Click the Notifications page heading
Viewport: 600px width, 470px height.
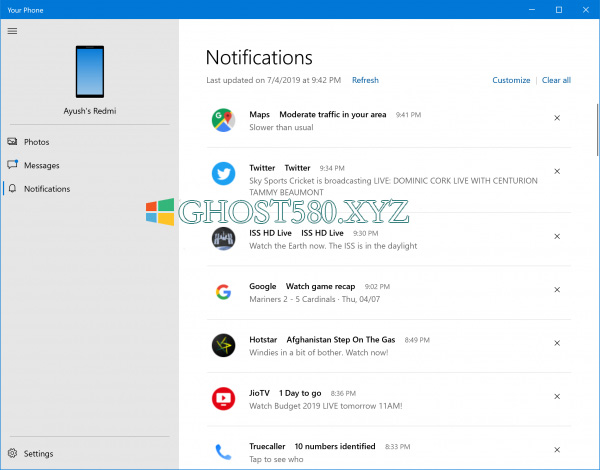[259, 58]
